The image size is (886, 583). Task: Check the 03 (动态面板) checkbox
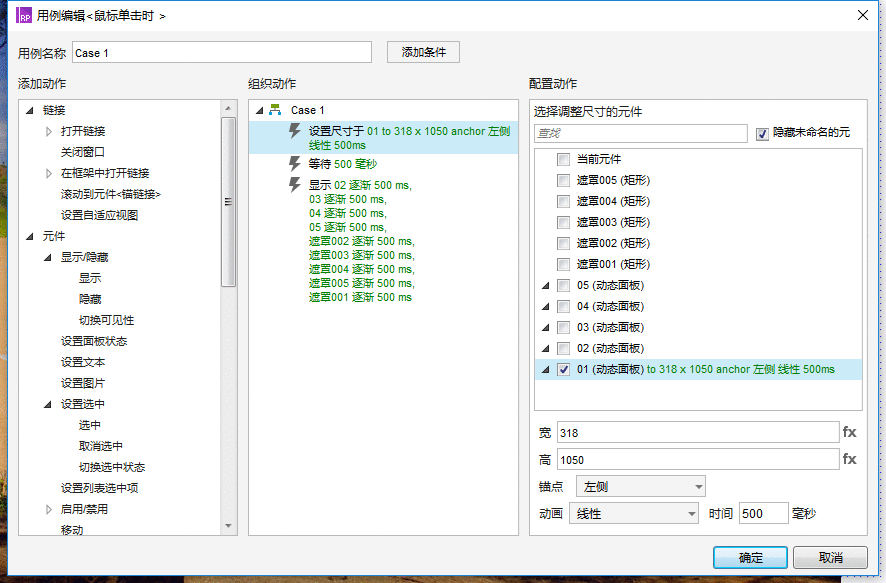tap(563, 327)
